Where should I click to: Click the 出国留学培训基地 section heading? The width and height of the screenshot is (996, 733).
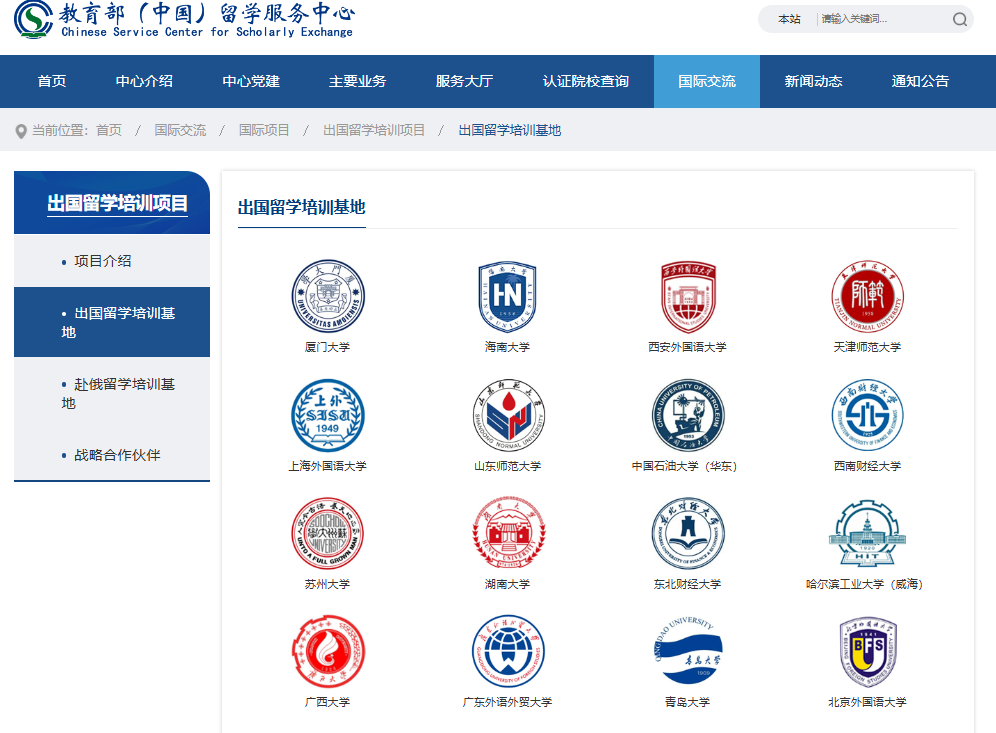tap(302, 207)
